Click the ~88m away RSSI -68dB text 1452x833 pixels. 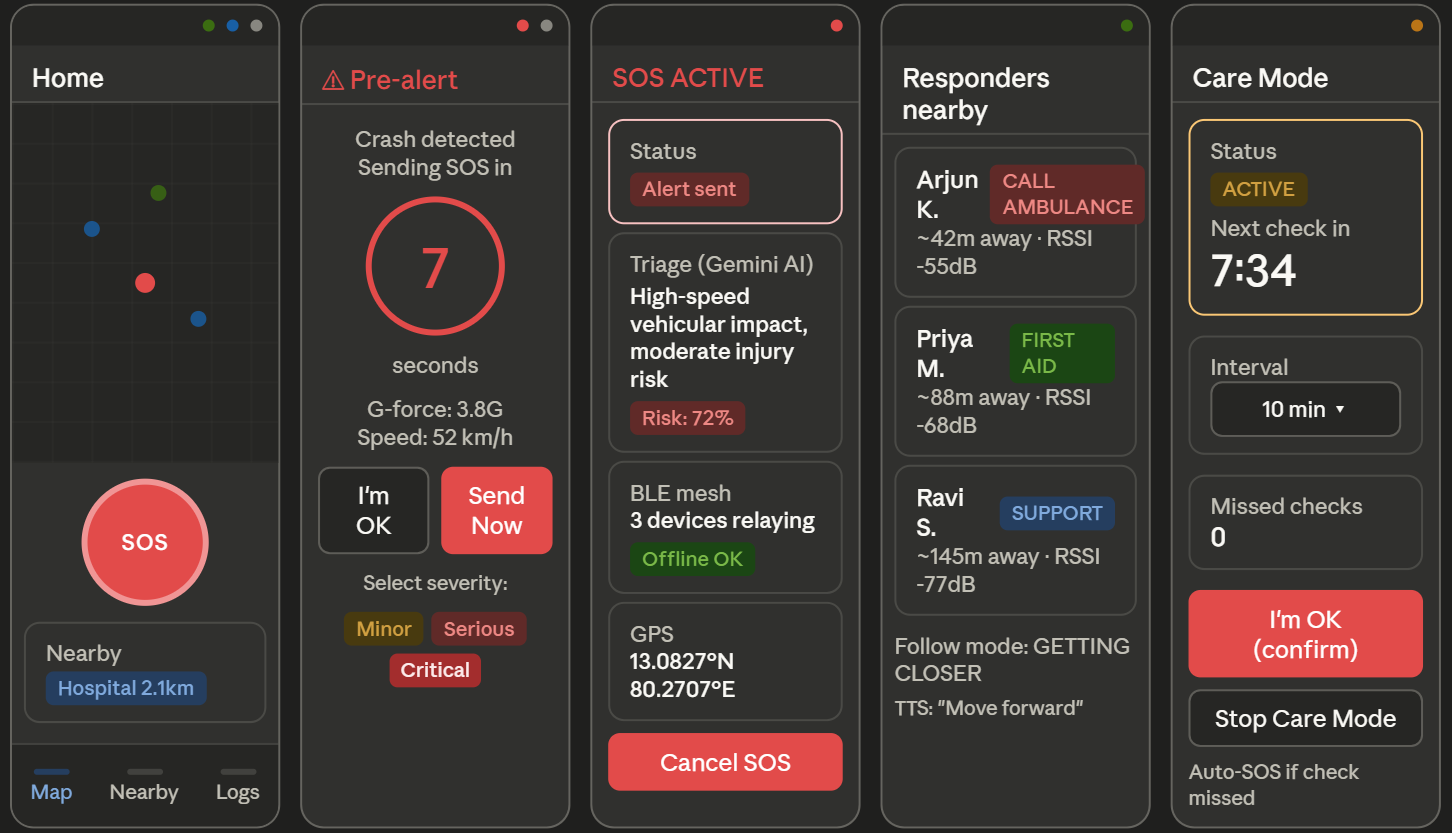pos(1004,411)
